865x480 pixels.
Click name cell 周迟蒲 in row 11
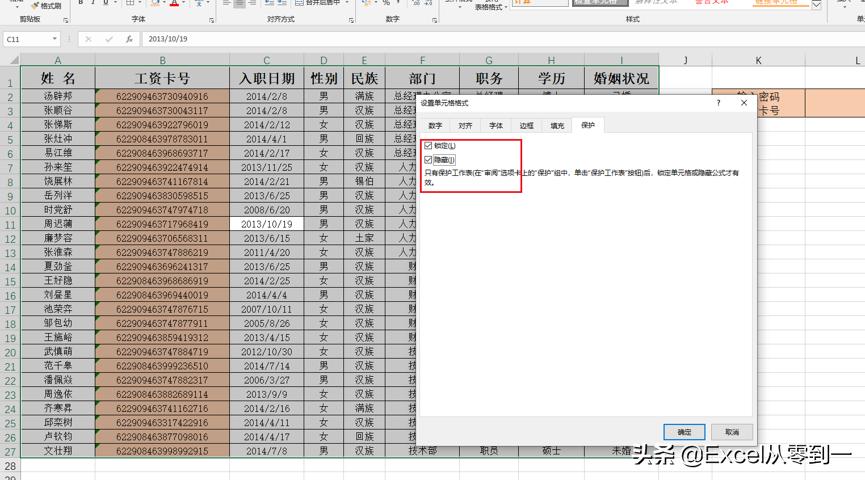click(58, 224)
